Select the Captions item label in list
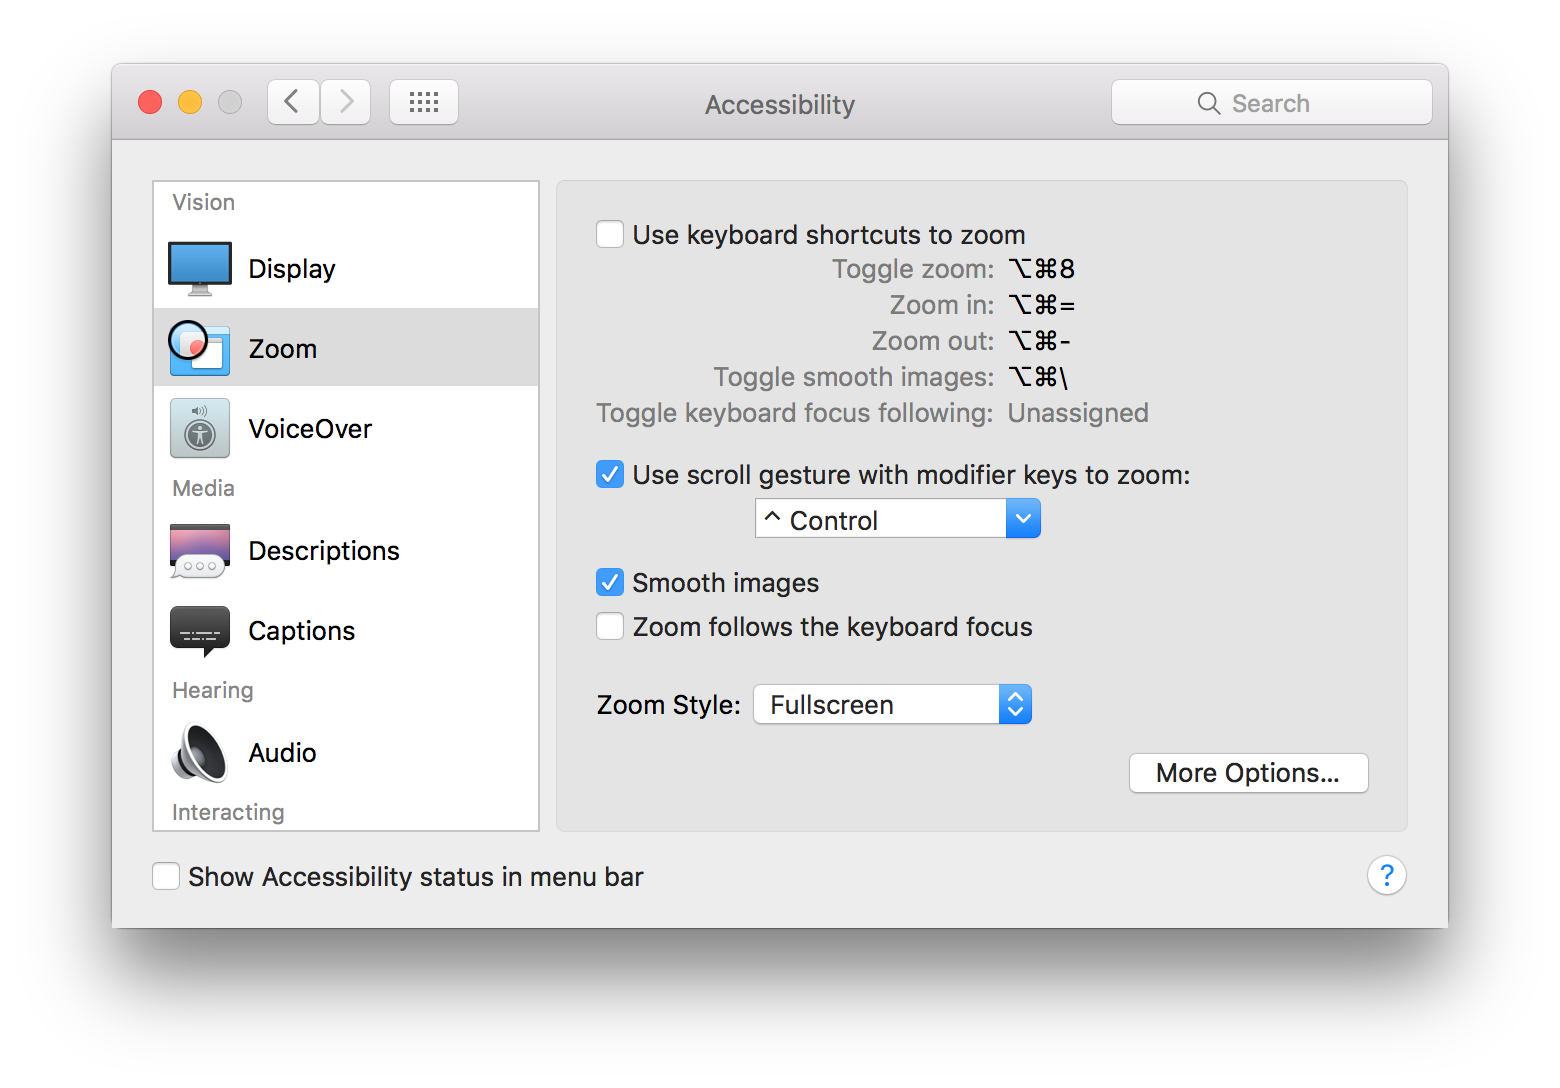This screenshot has width=1560, height=1088. pos(302,631)
